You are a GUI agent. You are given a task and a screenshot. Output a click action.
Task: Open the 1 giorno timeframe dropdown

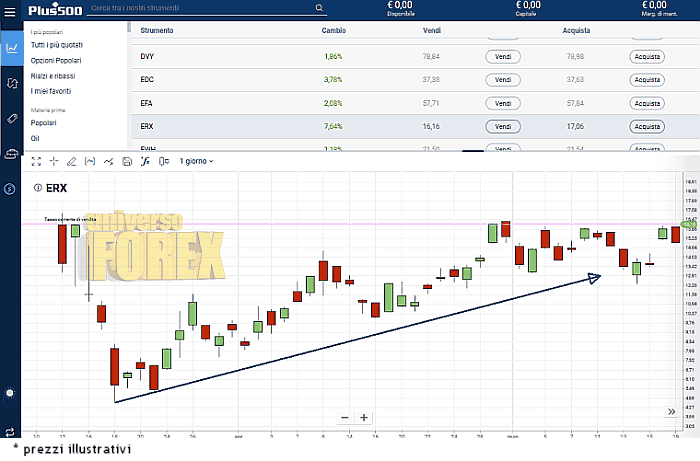(196, 161)
